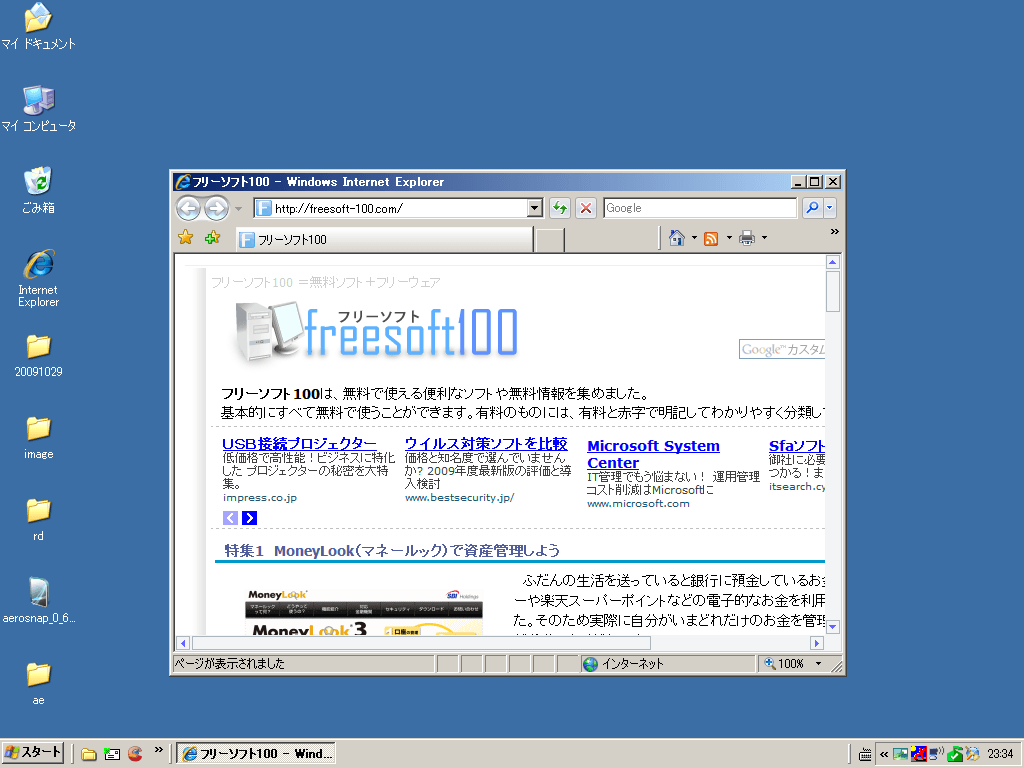The height and width of the screenshot is (768, 1024).
Task: Click the green tray icon near clock
Action: (x=955, y=754)
